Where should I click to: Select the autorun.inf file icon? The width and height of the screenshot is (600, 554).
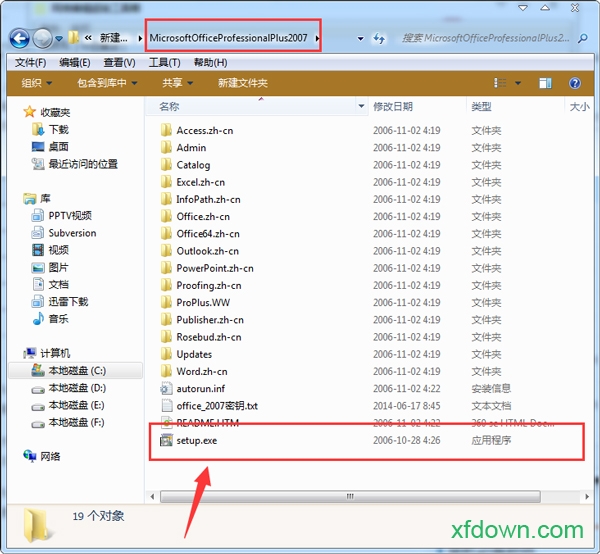coord(166,389)
